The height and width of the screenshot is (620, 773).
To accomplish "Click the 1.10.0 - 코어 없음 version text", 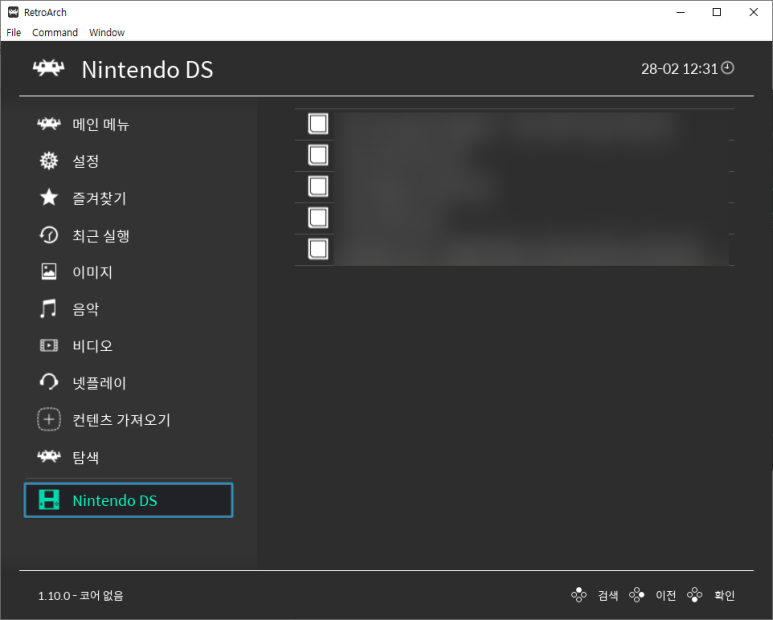I will (81, 596).
